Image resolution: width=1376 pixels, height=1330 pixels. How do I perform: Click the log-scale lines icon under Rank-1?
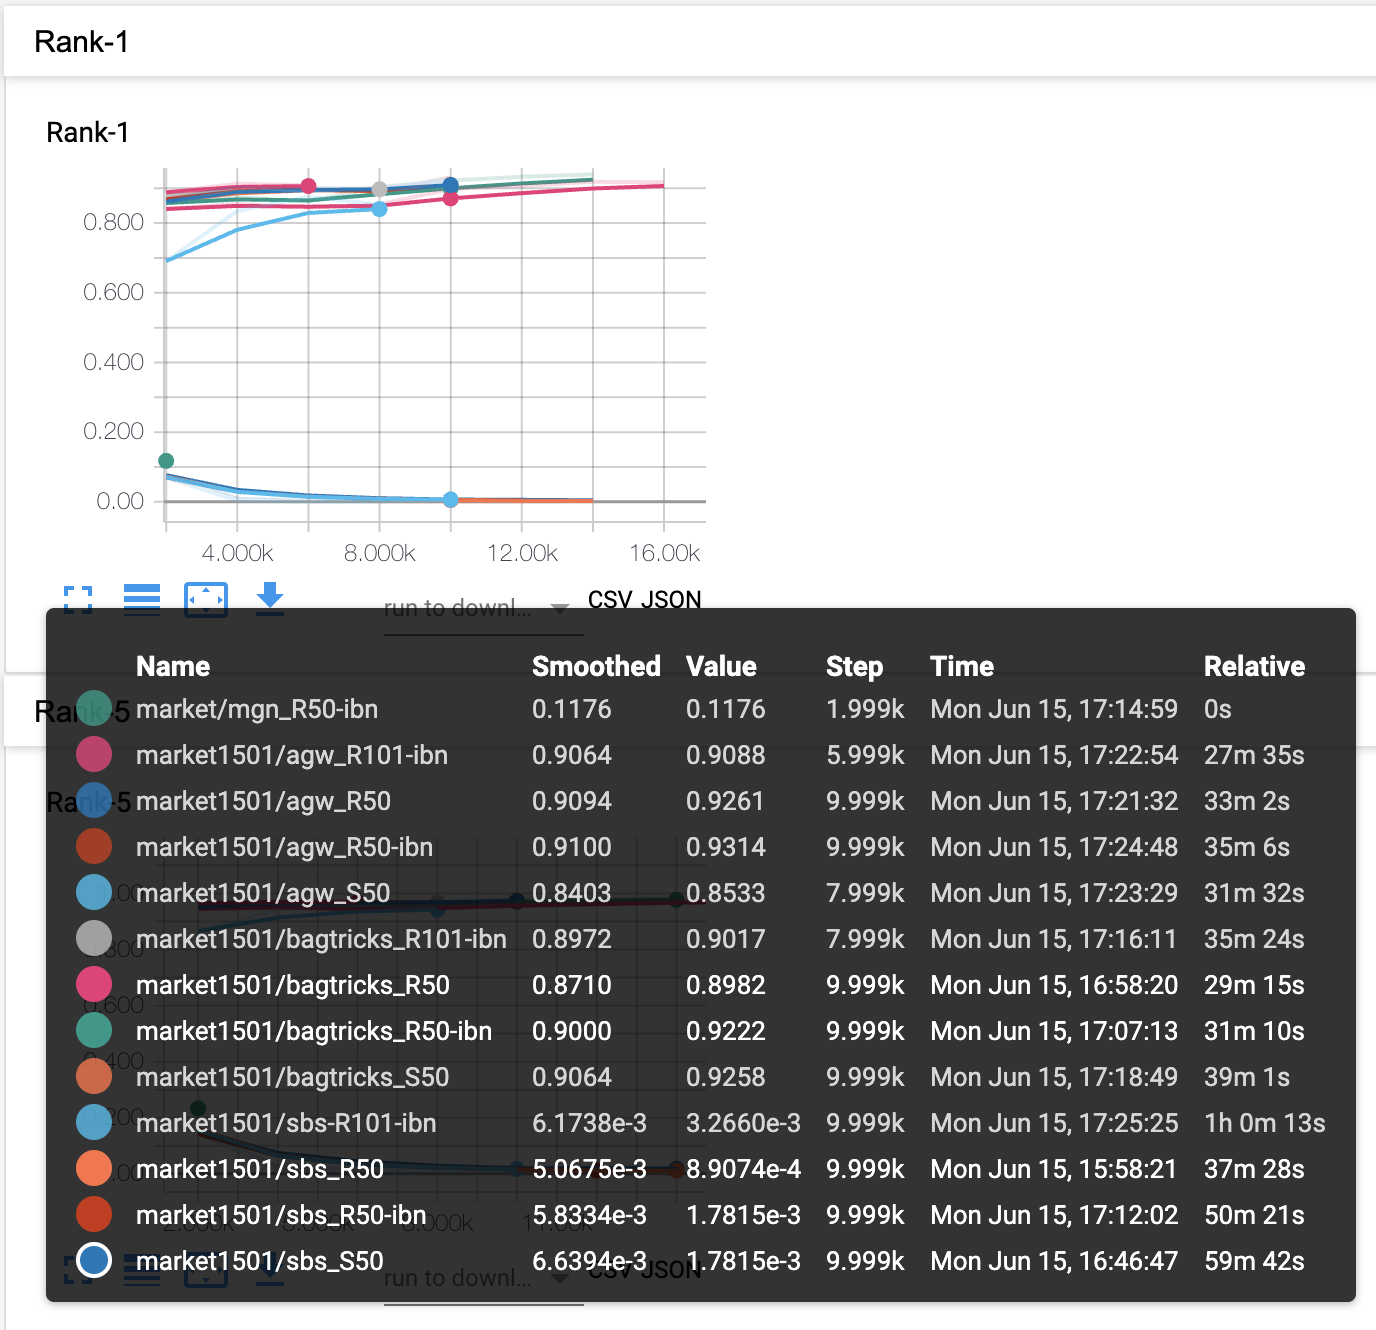[x=142, y=600]
